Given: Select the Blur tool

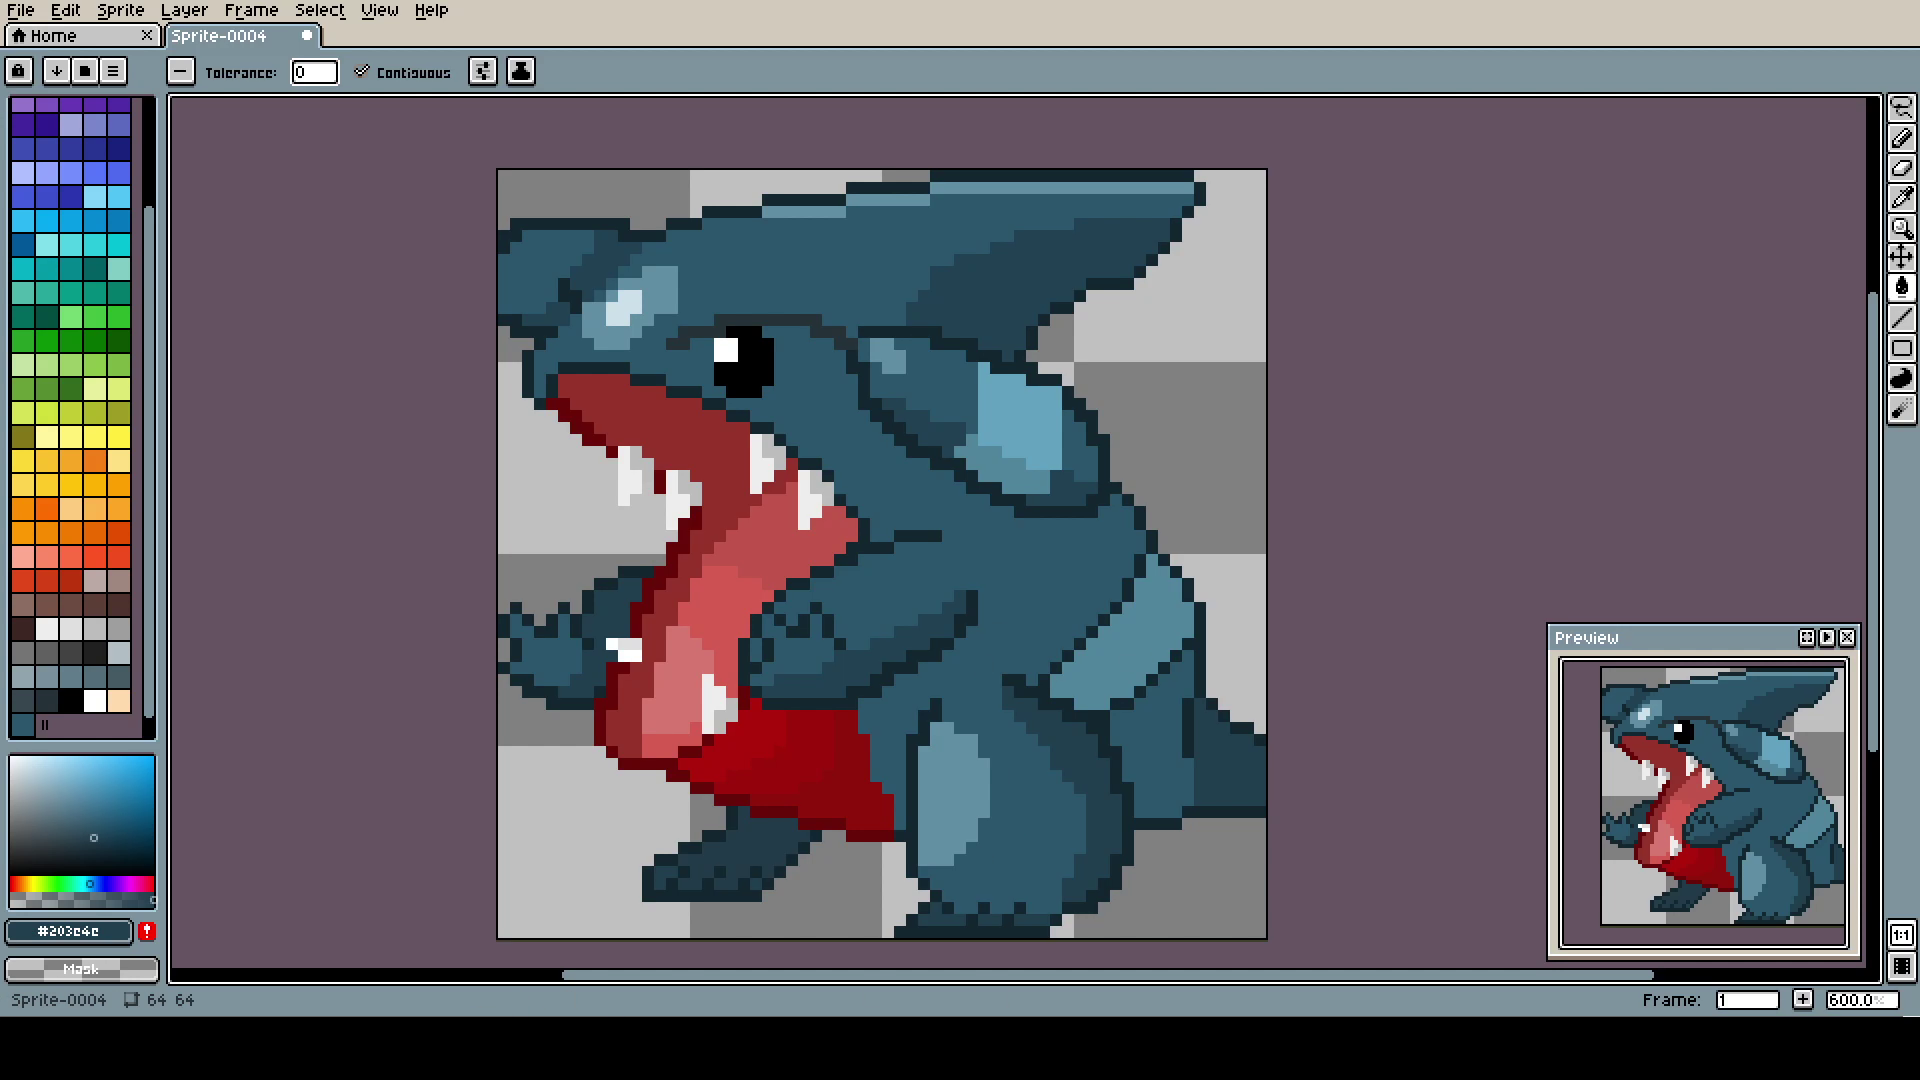Looking at the screenshot, I should pyautogui.click(x=1901, y=408).
